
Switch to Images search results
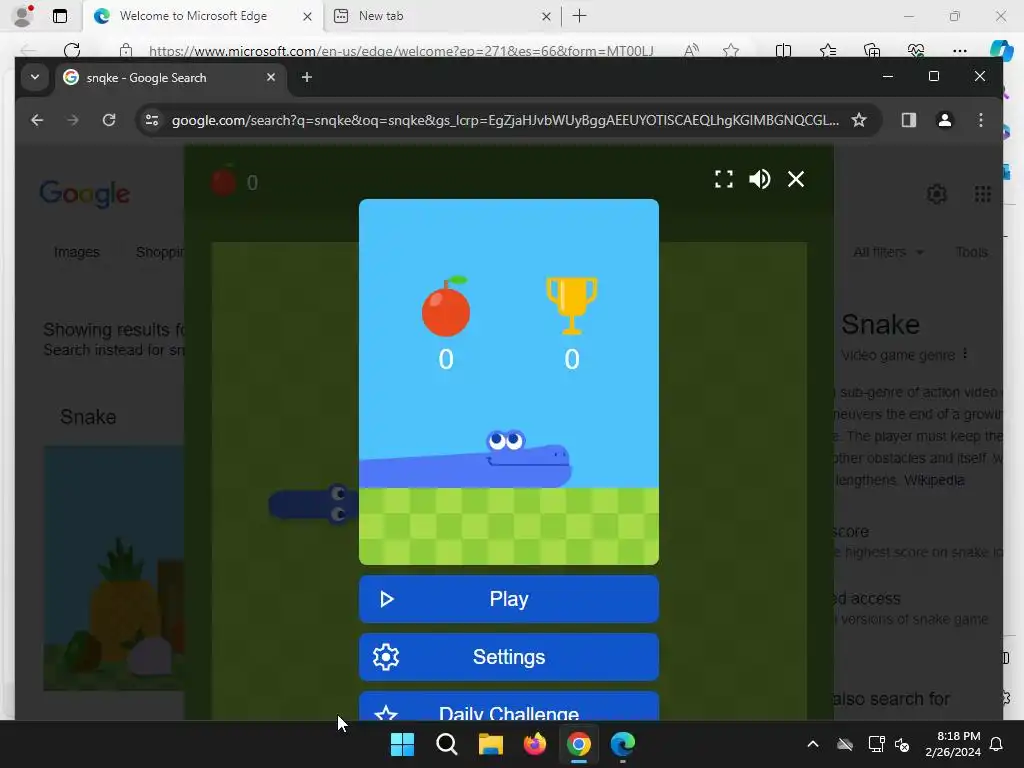point(76,252)
